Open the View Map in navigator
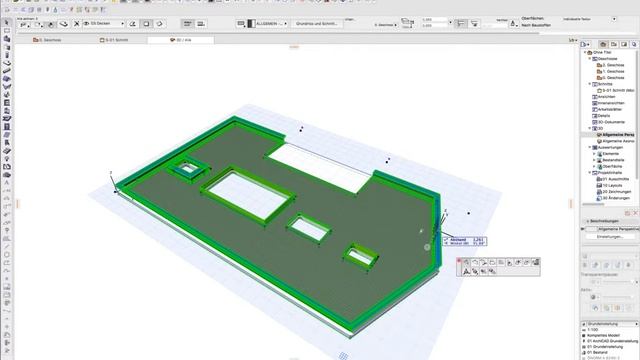 (613, 44)
